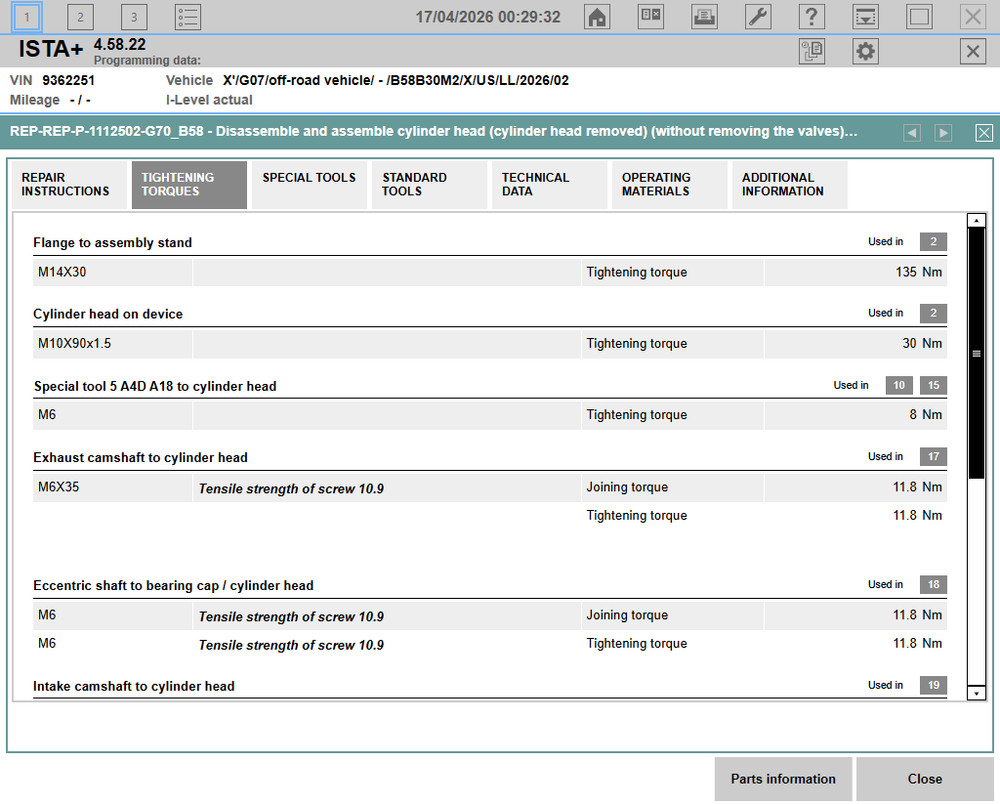Open the home screen icon
The height and width of the screenshot is (804, 1000).
[x=597, y=16]
